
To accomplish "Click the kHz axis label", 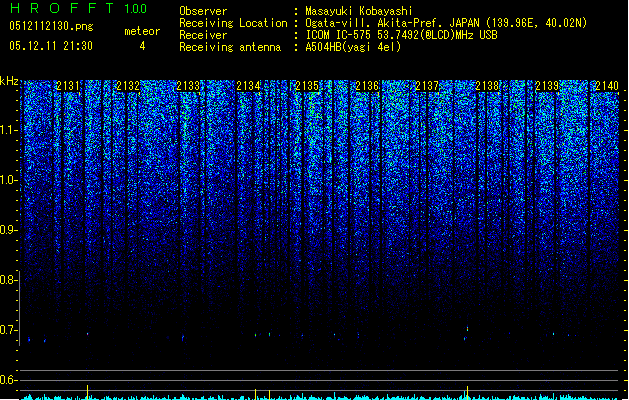I will pos(9,81).
